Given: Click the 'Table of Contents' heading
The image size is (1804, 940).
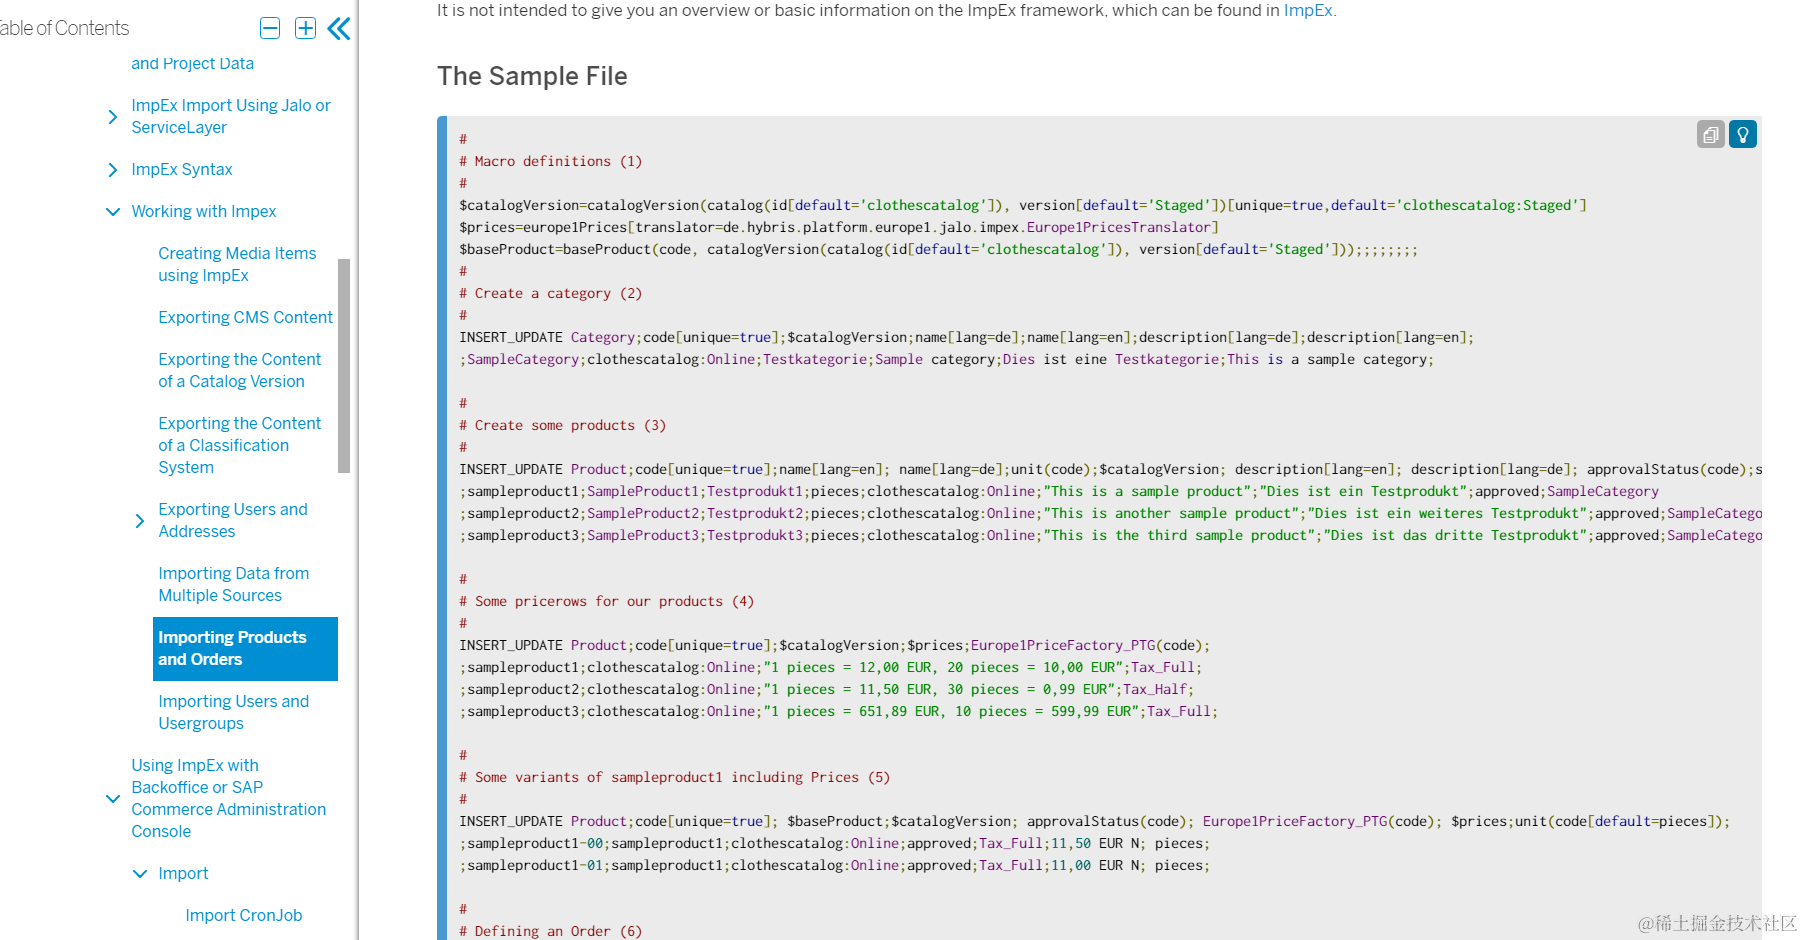Looking at the screenshot, I should pos(64,28).
